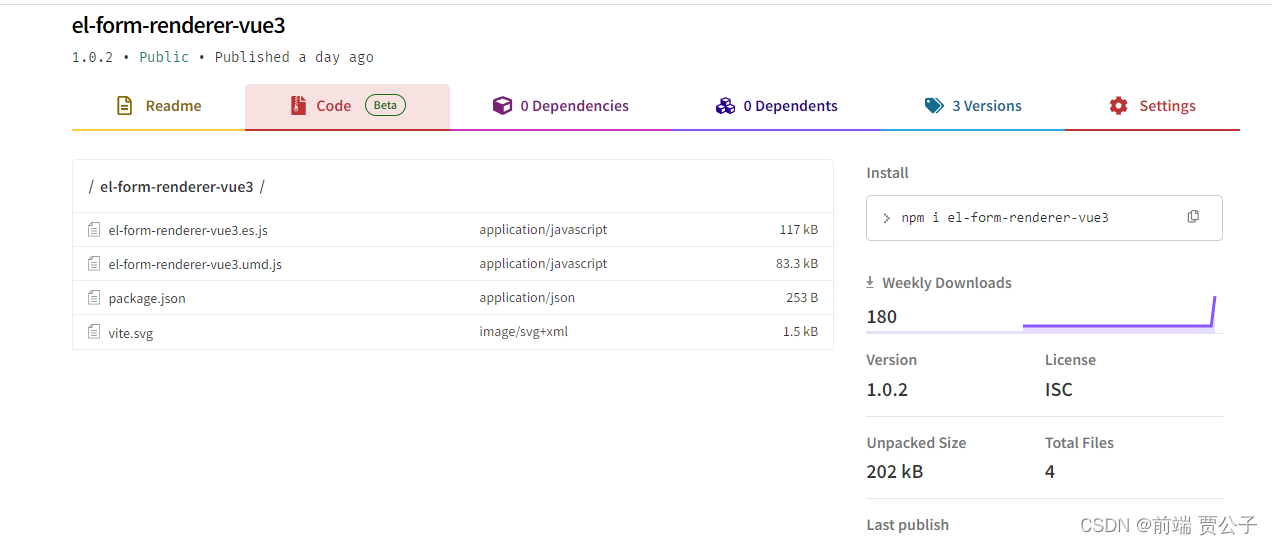Click the ISC license value
The image size is (1272, 545).
(x=1059, y=390)
